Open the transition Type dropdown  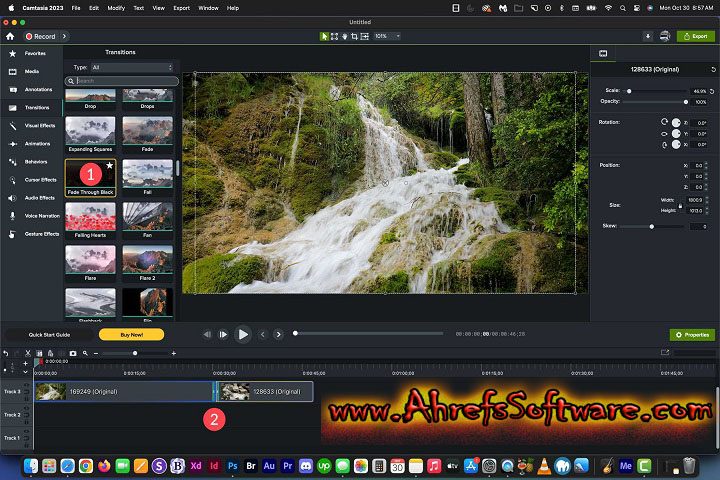pos(132,68)
